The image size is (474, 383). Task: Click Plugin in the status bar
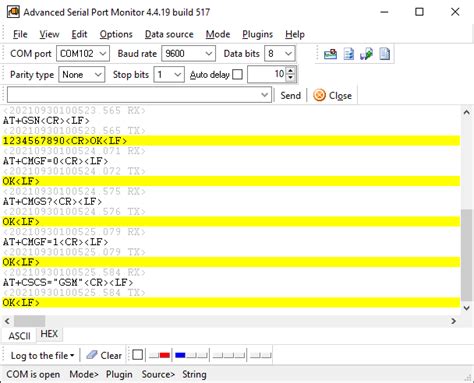[x=119, y=374]
